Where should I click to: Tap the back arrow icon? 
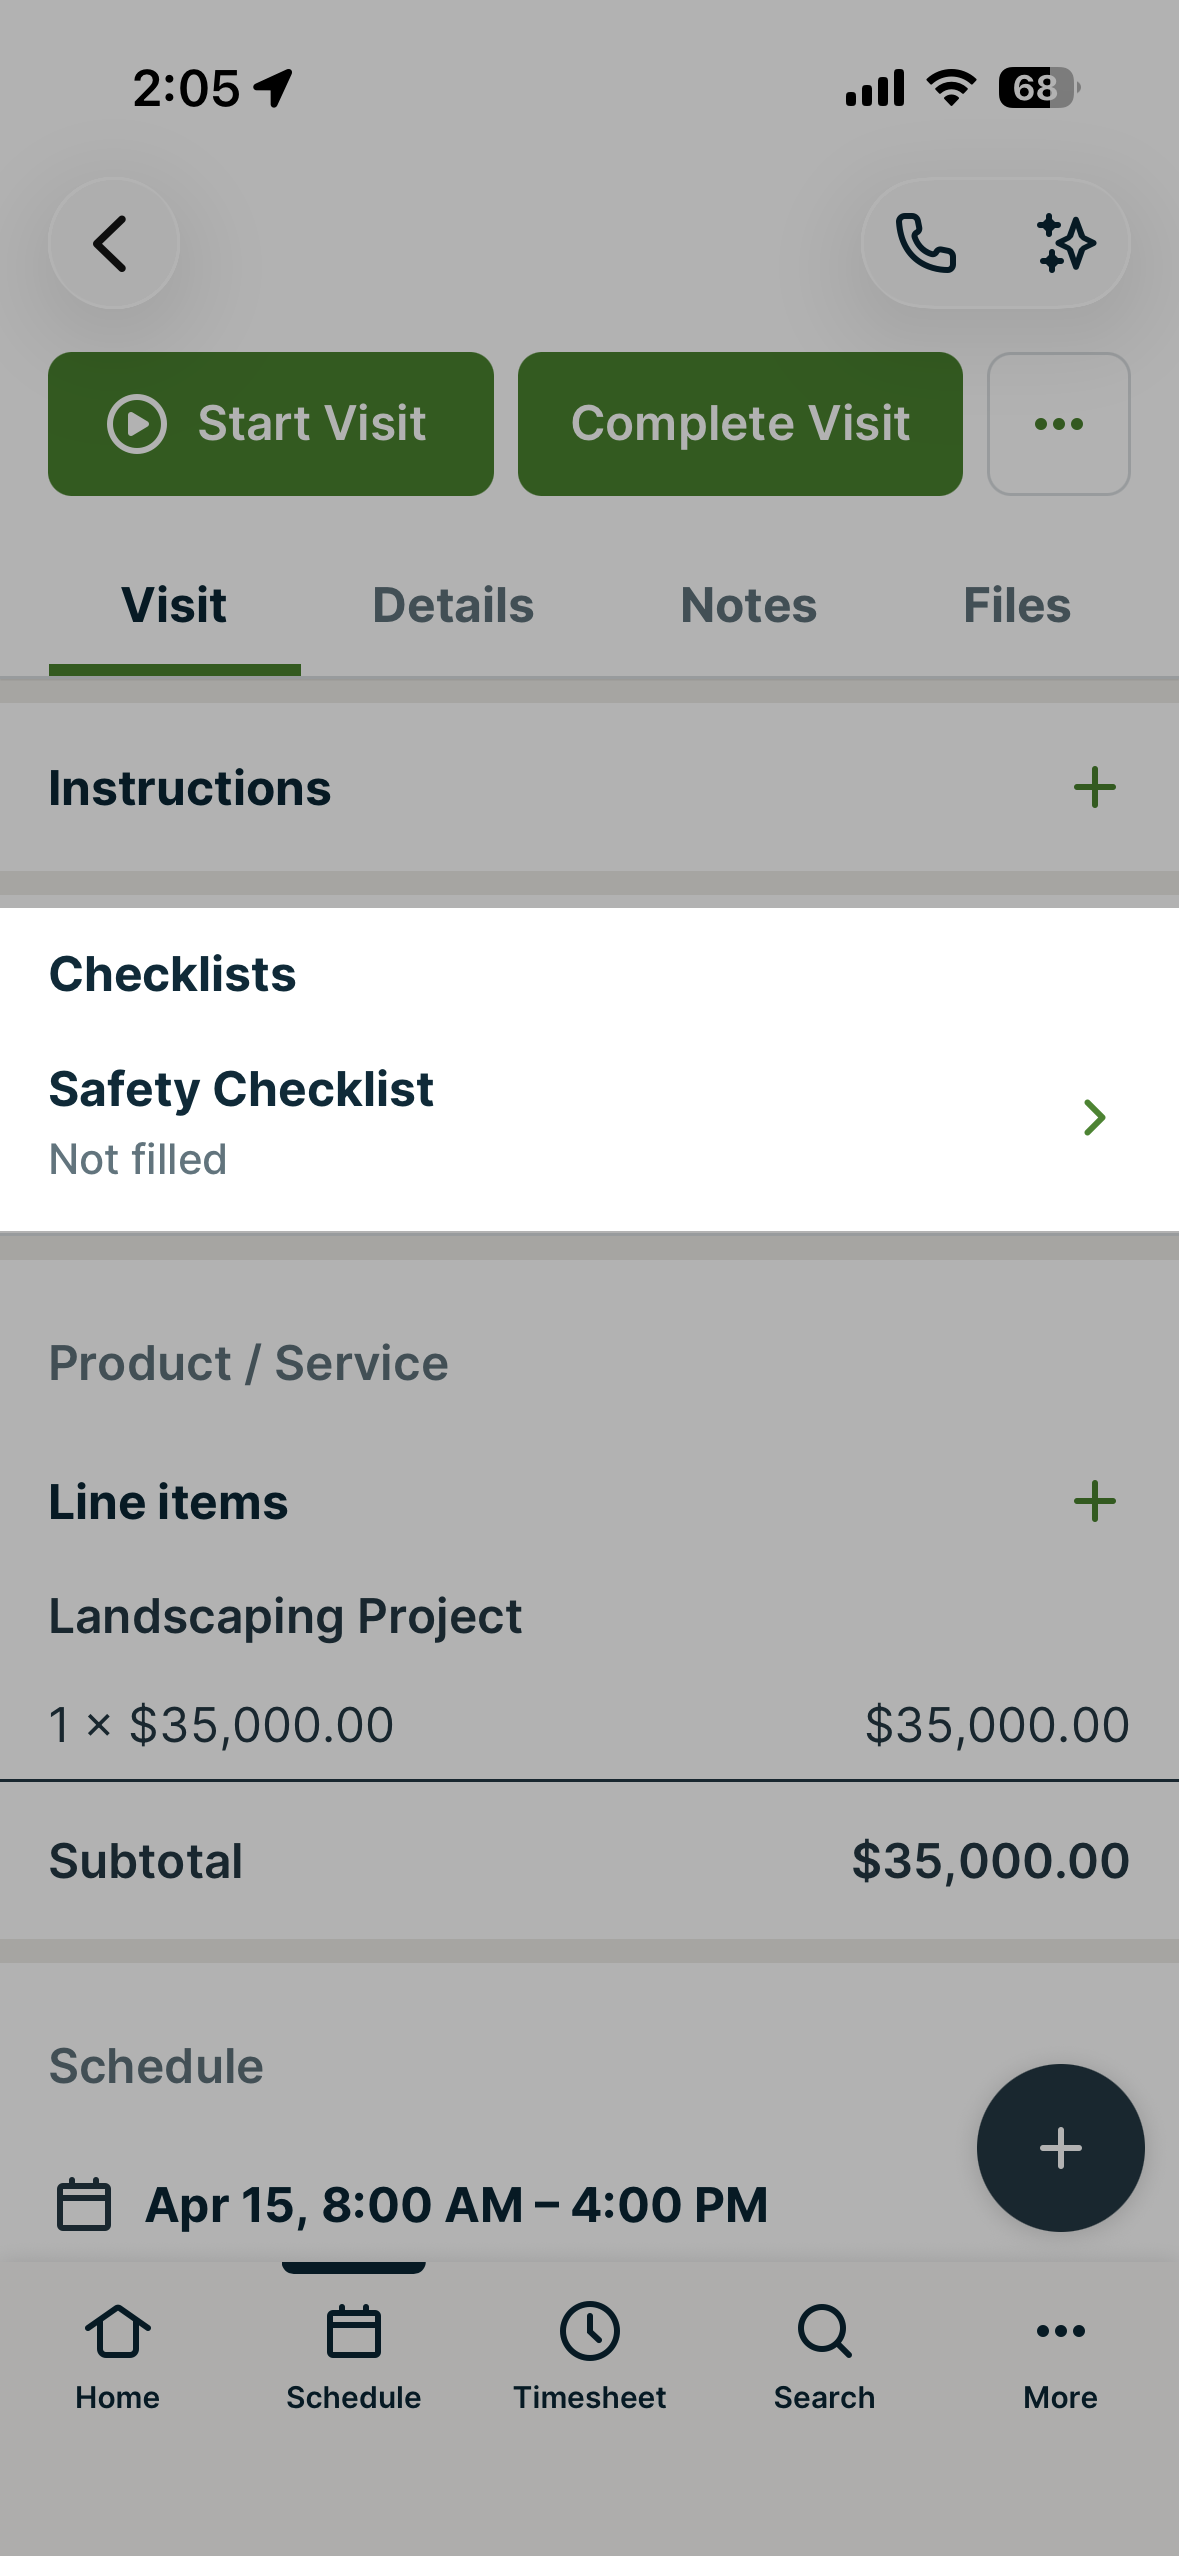pos(113,243)
